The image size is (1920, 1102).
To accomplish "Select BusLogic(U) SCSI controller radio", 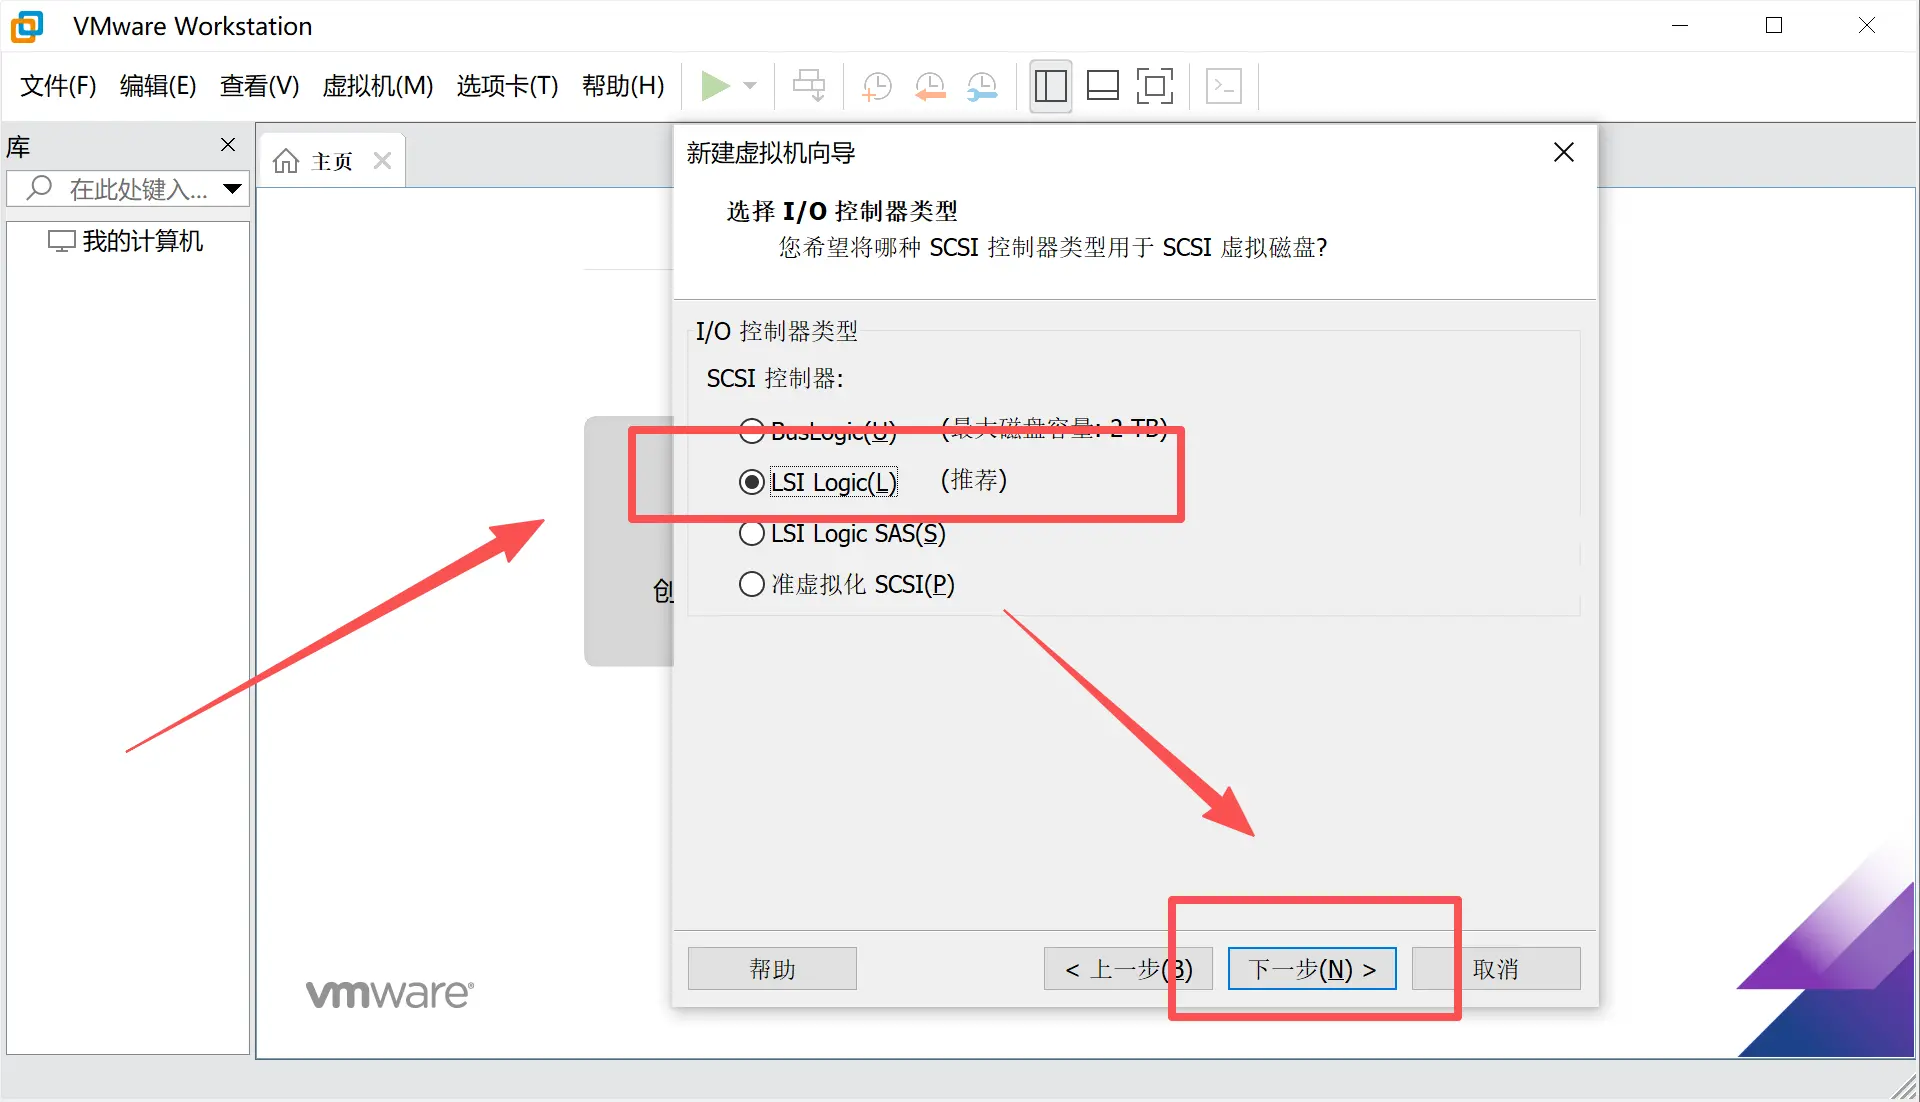I will [751, 431].
